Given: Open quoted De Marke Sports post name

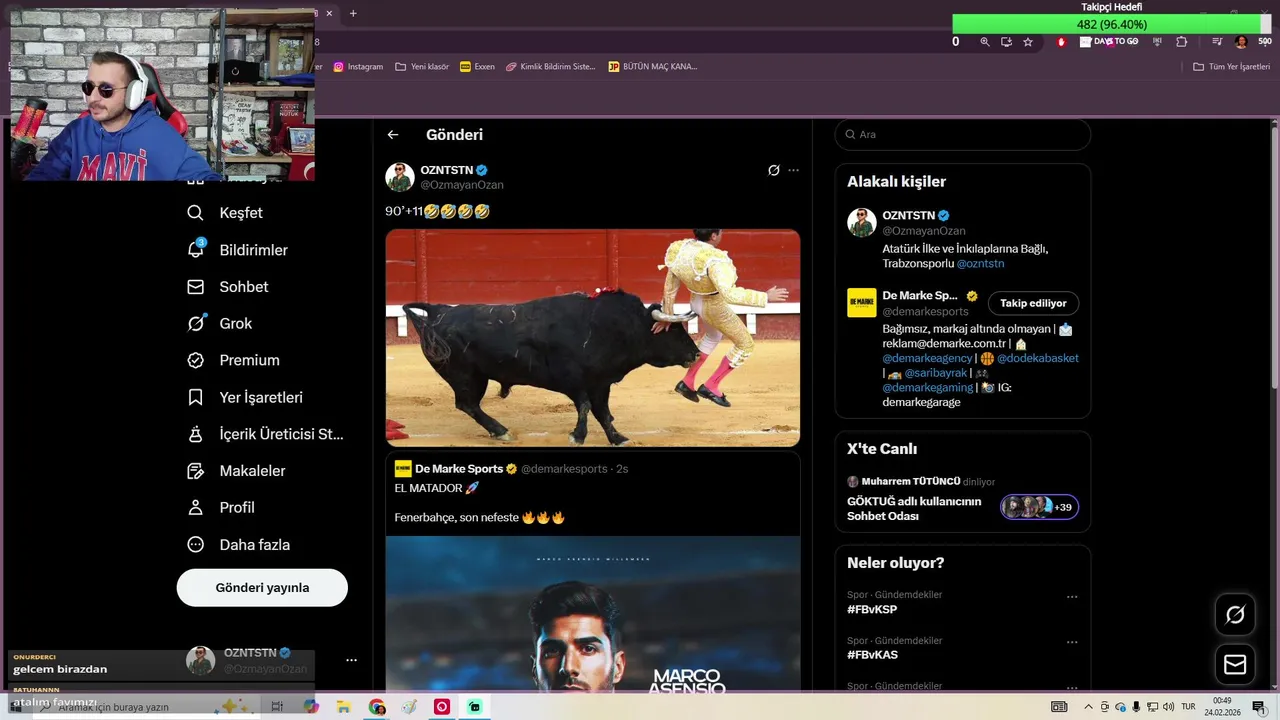Looking at the screenshot, I should coord(459,469).
